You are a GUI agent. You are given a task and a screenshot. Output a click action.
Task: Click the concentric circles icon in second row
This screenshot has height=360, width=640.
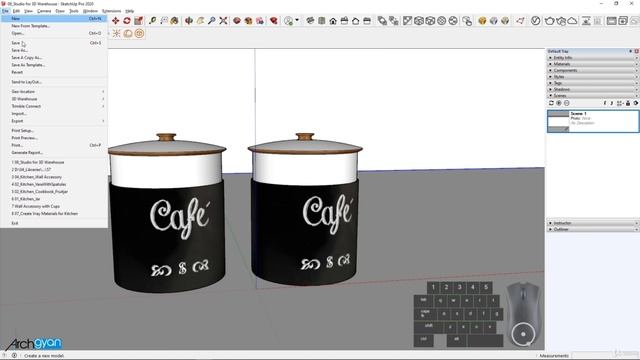(139, 33)
